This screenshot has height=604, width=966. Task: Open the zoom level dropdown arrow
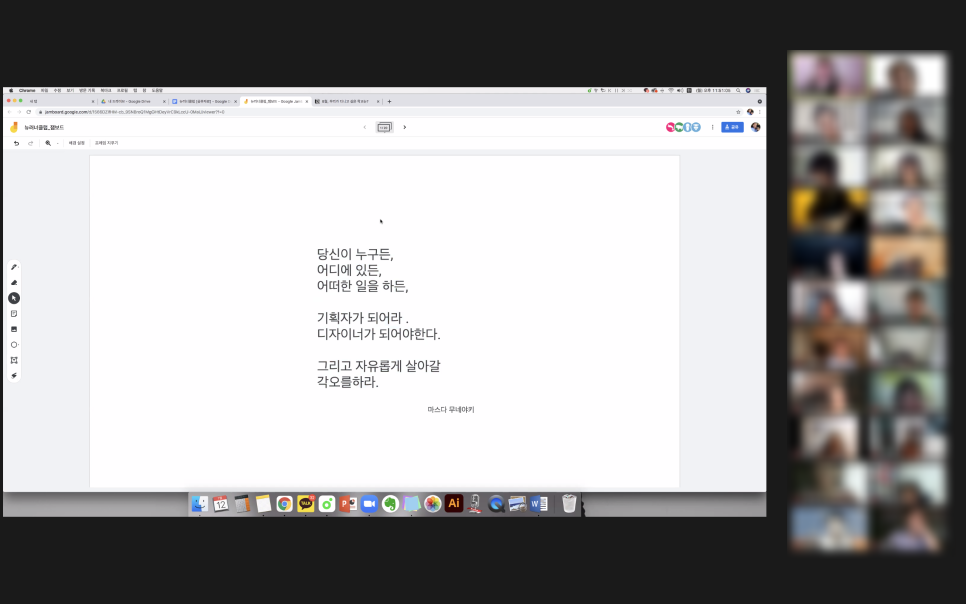click(x=57, y=143)
